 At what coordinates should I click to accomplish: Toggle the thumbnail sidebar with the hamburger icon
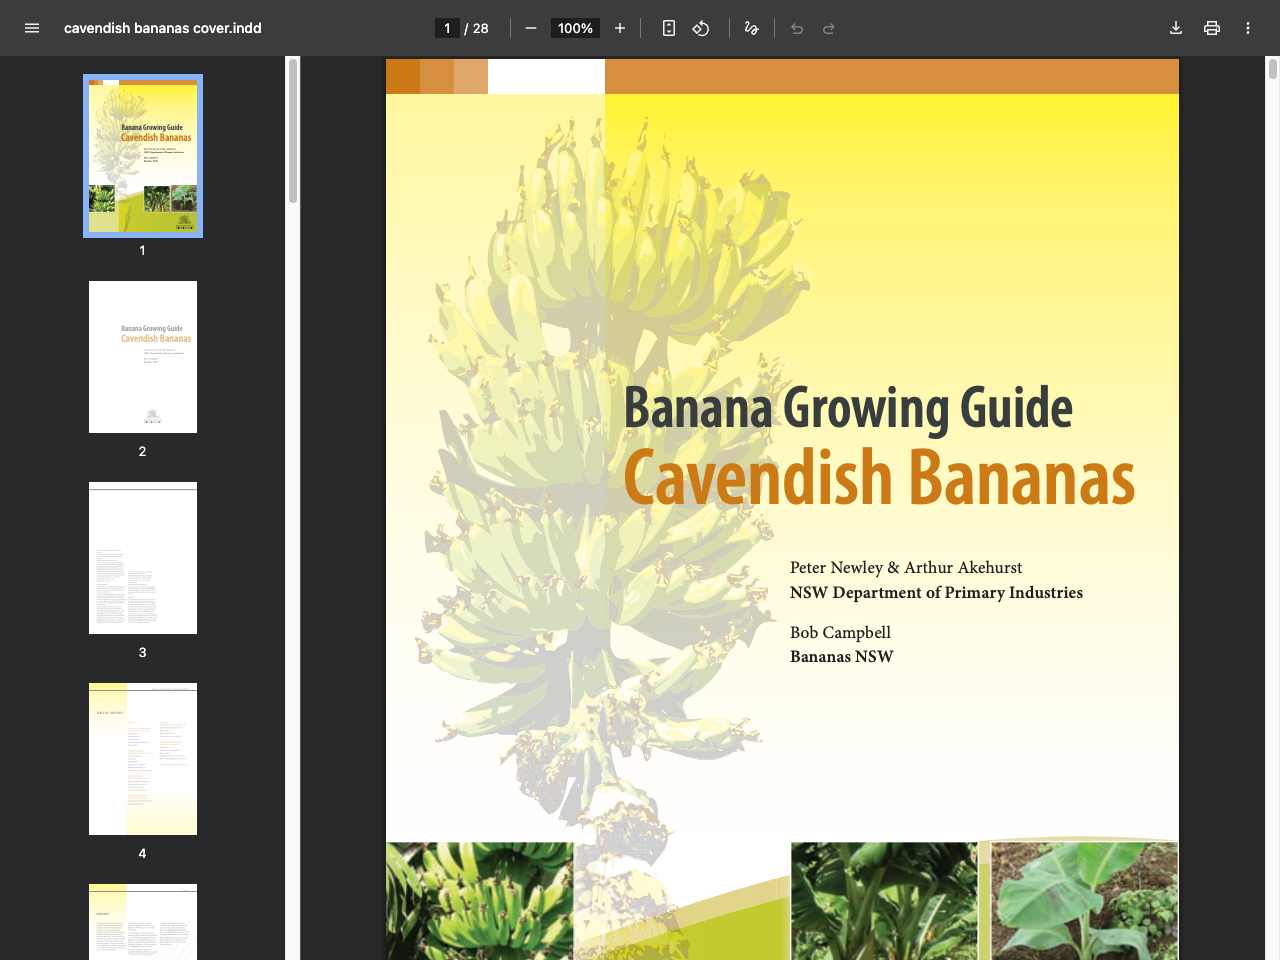pyautogui.click(x=32, y=28)
